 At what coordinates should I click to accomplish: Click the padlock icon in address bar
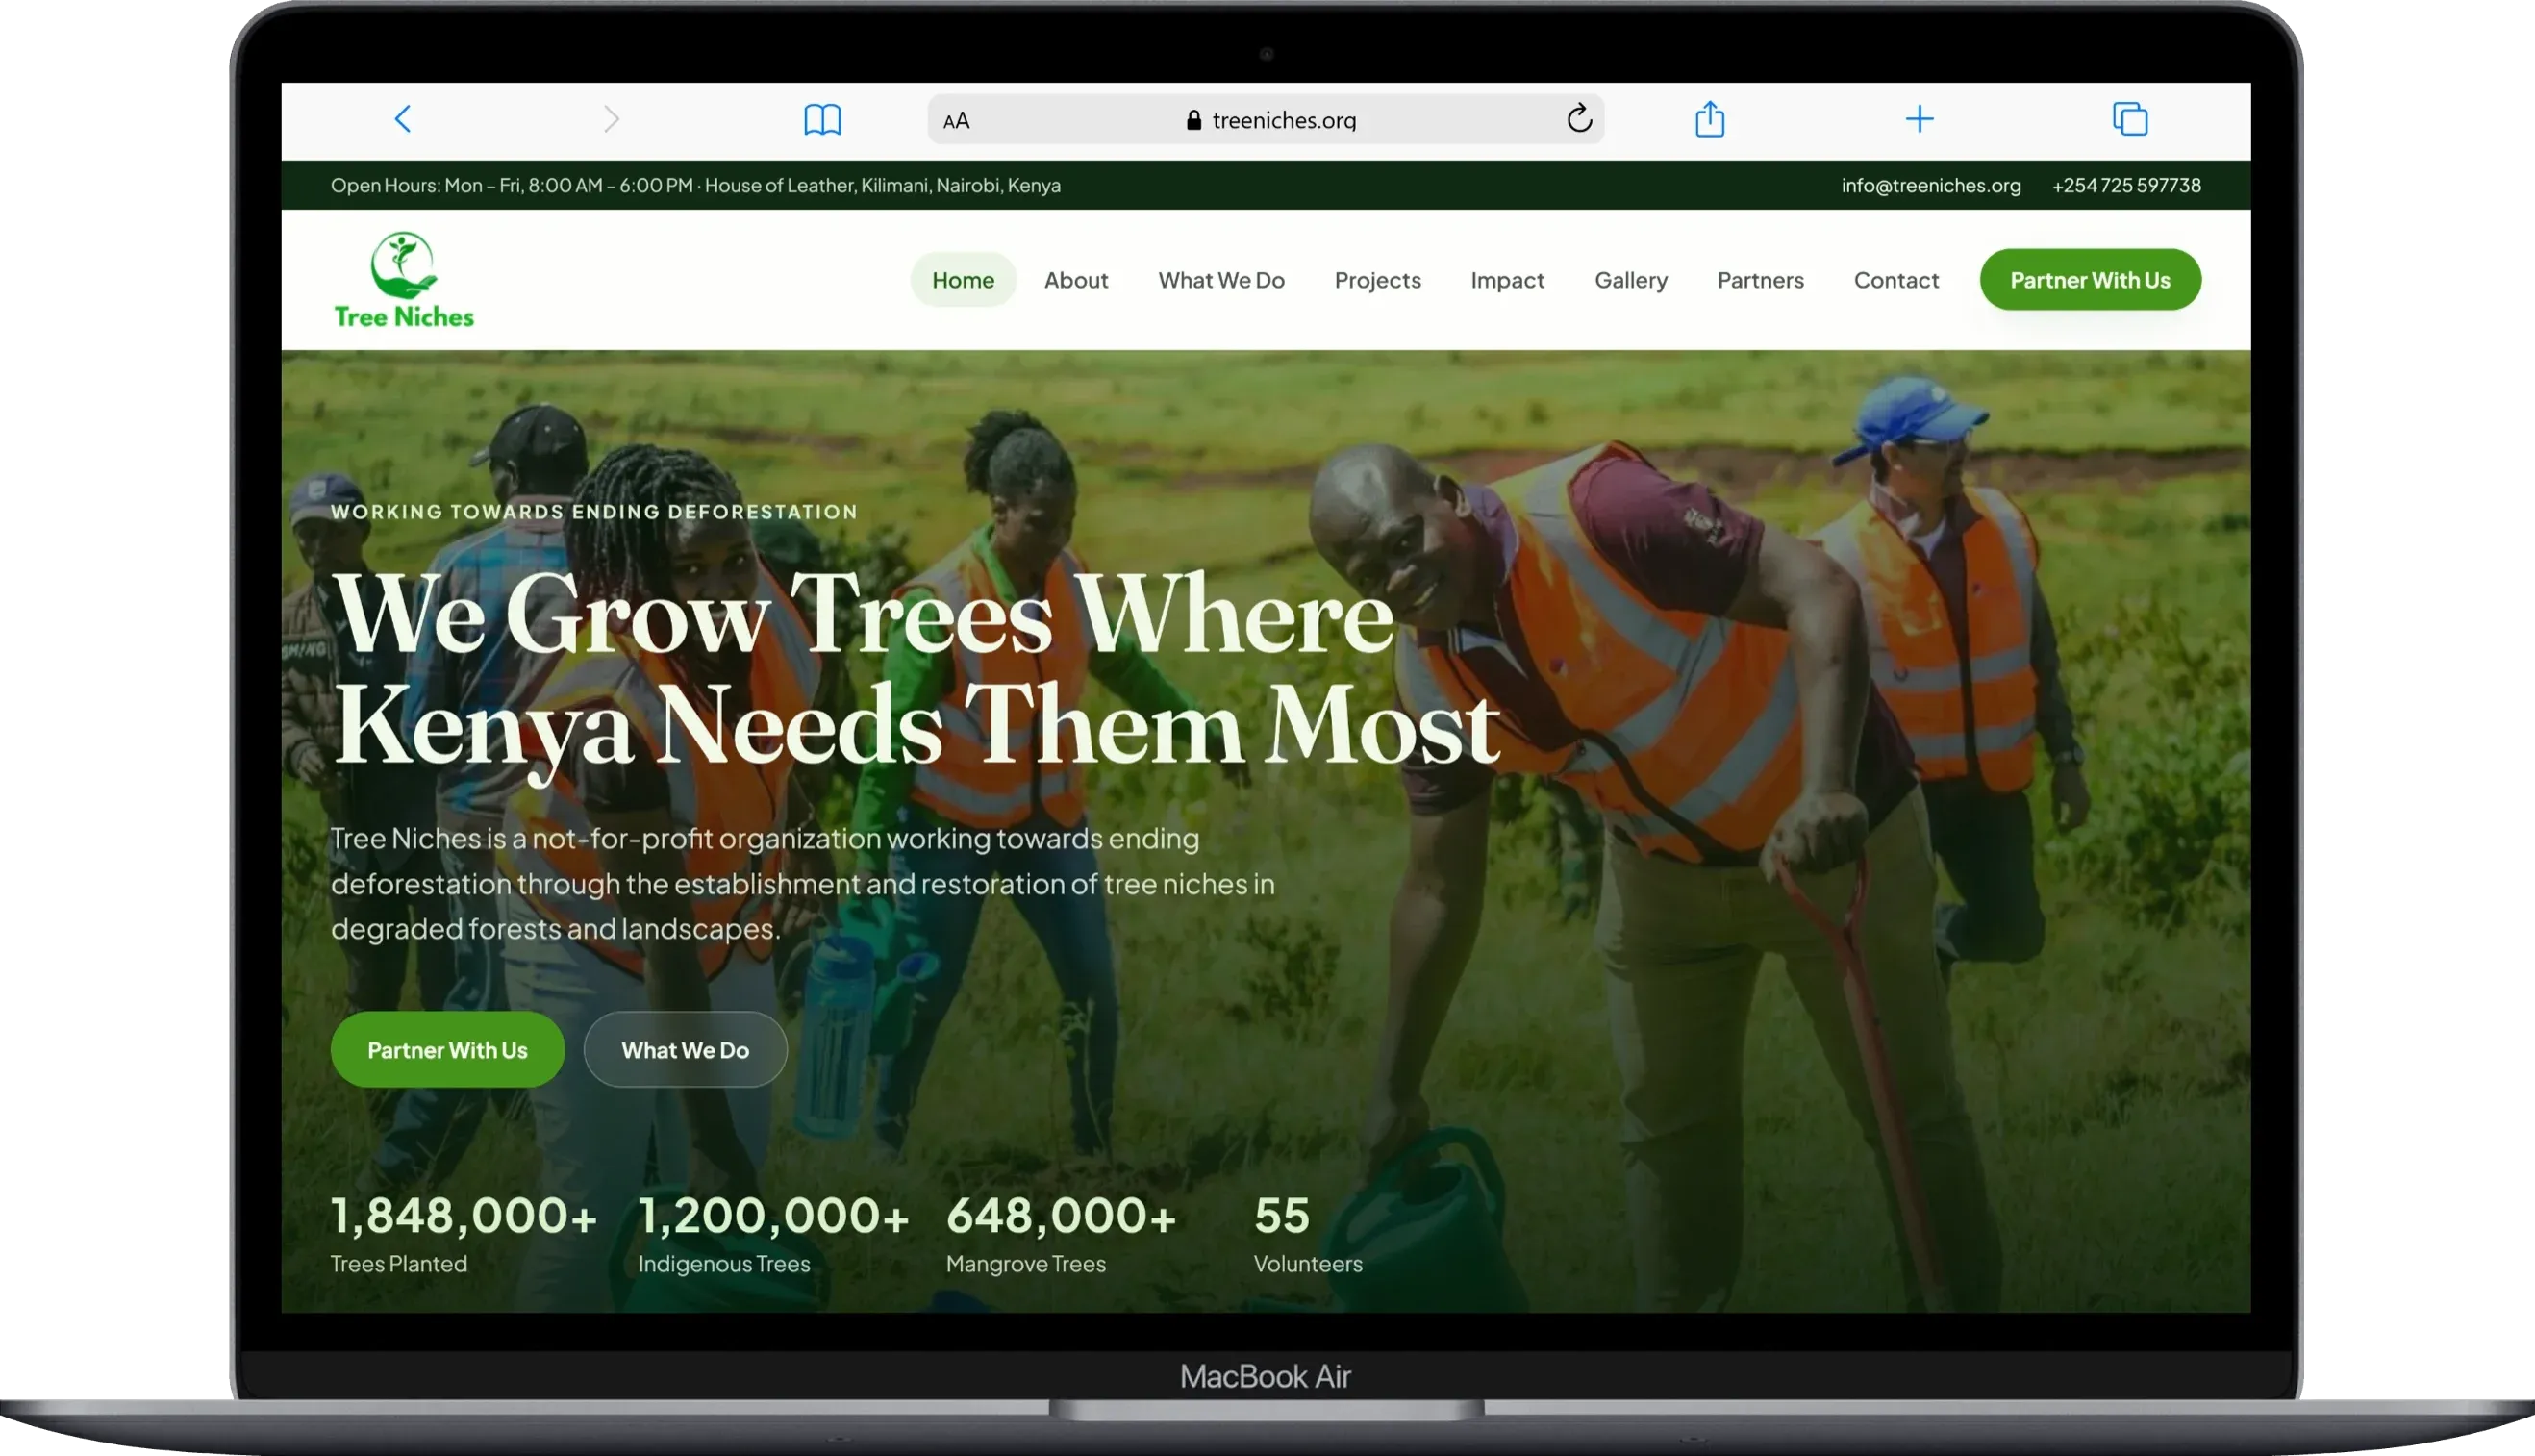point(1193,120)
